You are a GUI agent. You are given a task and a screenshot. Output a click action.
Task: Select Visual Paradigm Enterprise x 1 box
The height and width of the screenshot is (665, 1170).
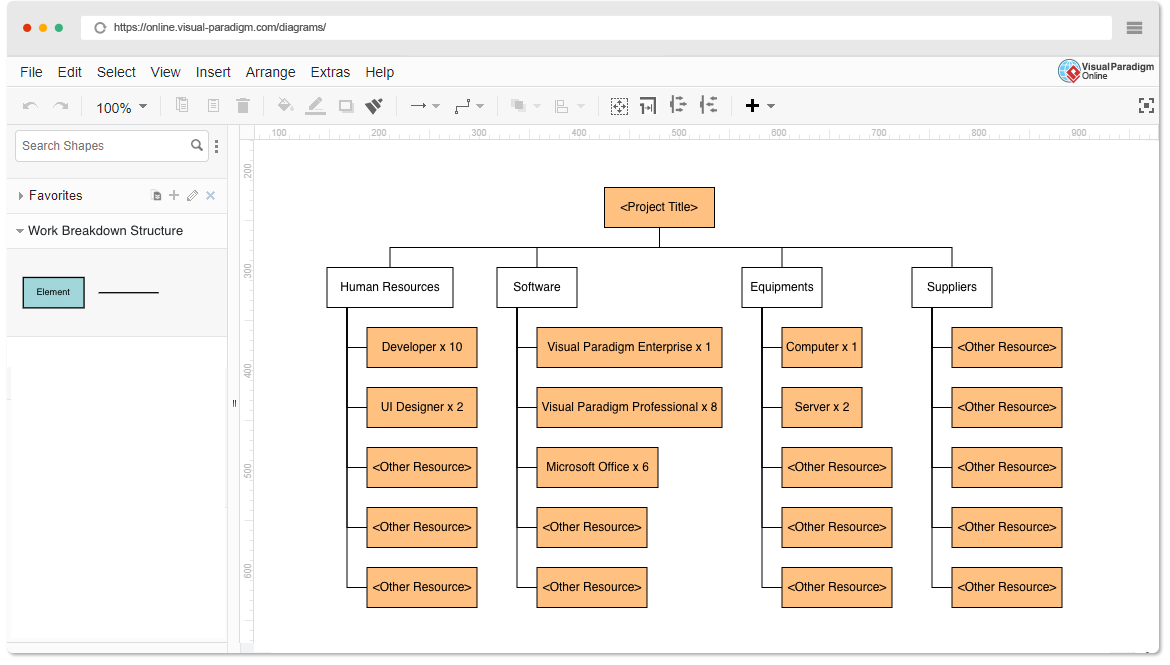630,348
